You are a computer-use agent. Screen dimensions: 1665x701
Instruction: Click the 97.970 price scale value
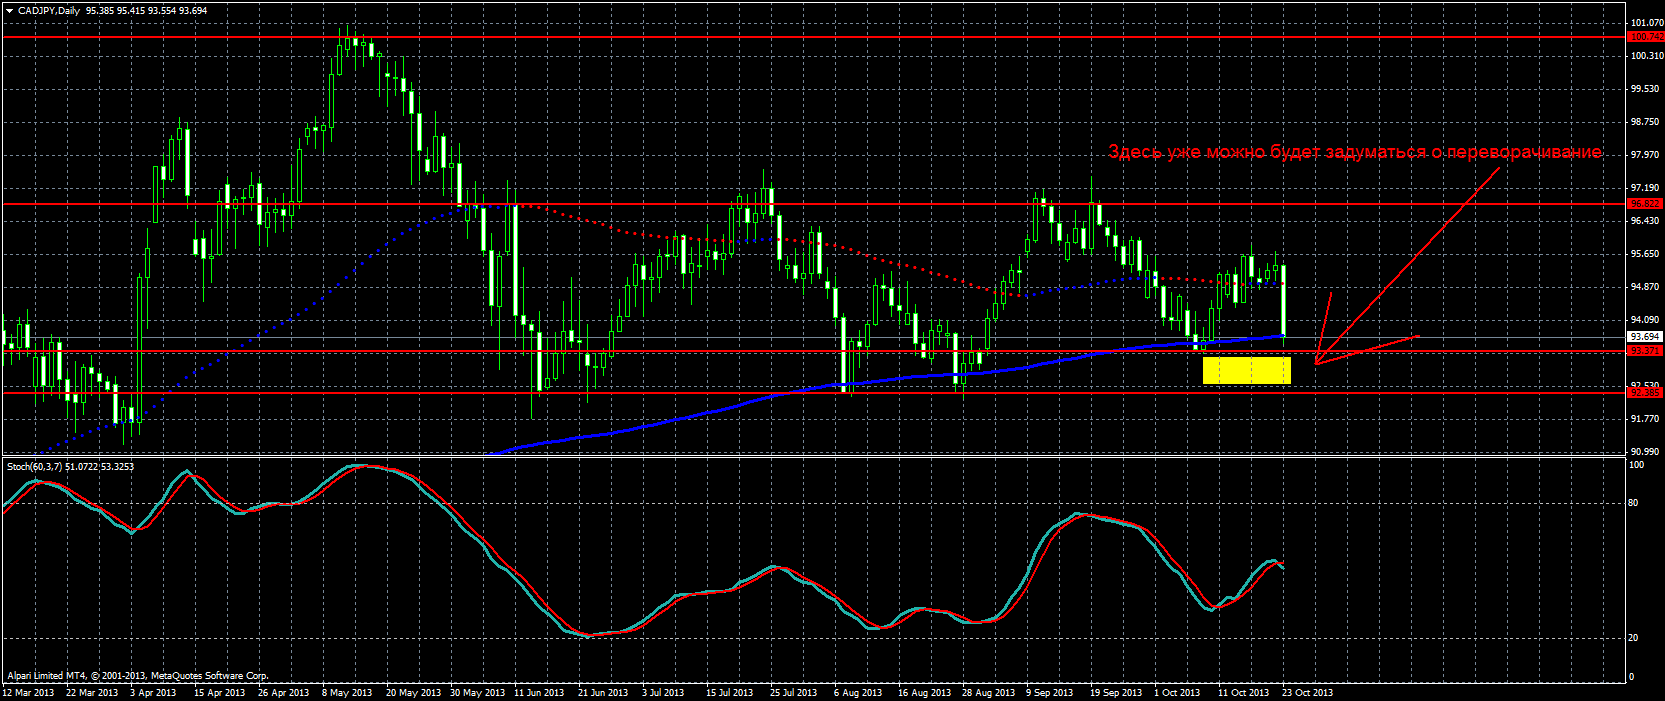1647,155
